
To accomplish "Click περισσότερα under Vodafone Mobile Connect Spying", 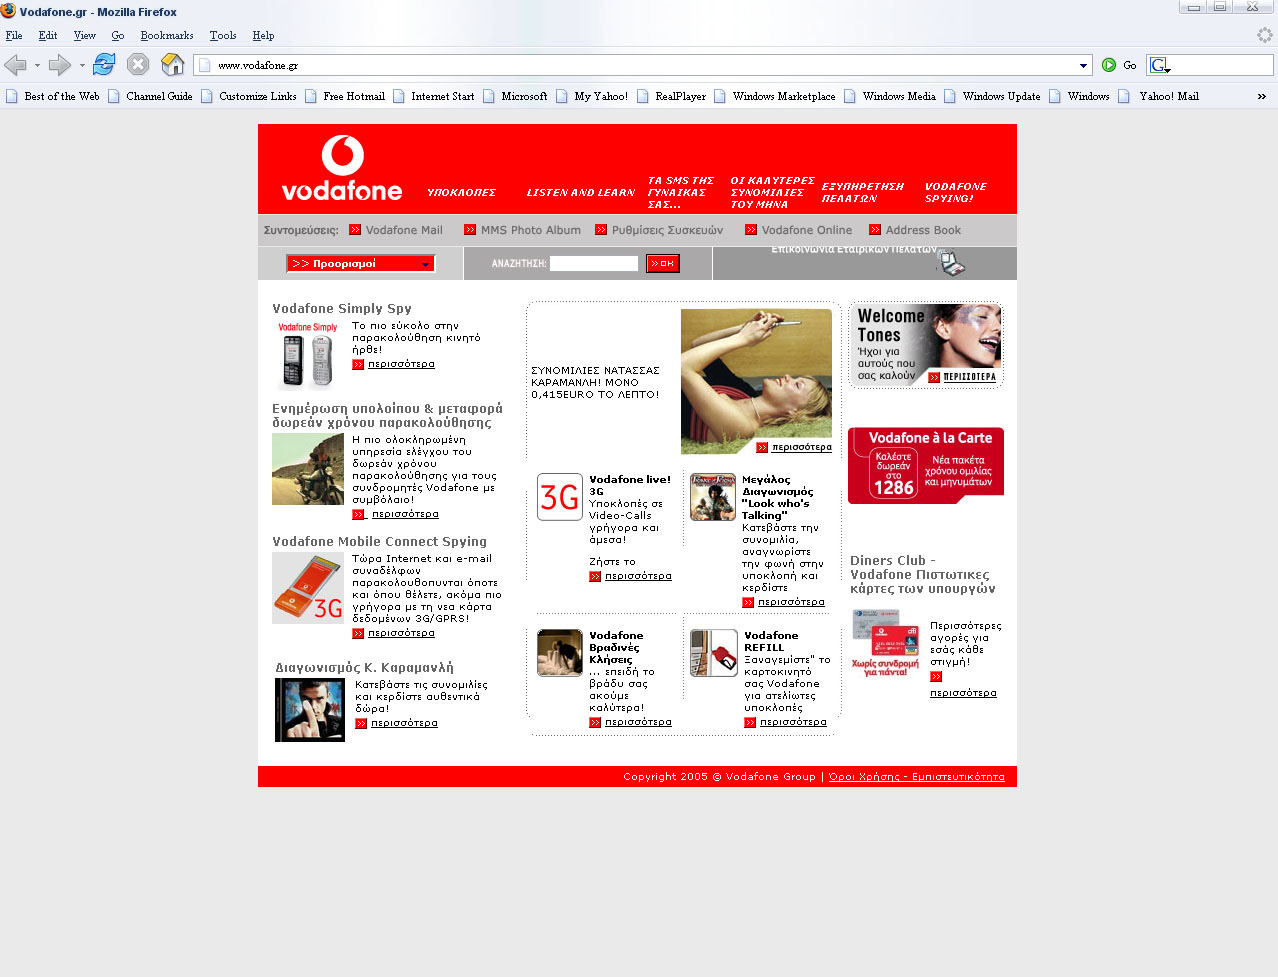I will tap(401, 633).
